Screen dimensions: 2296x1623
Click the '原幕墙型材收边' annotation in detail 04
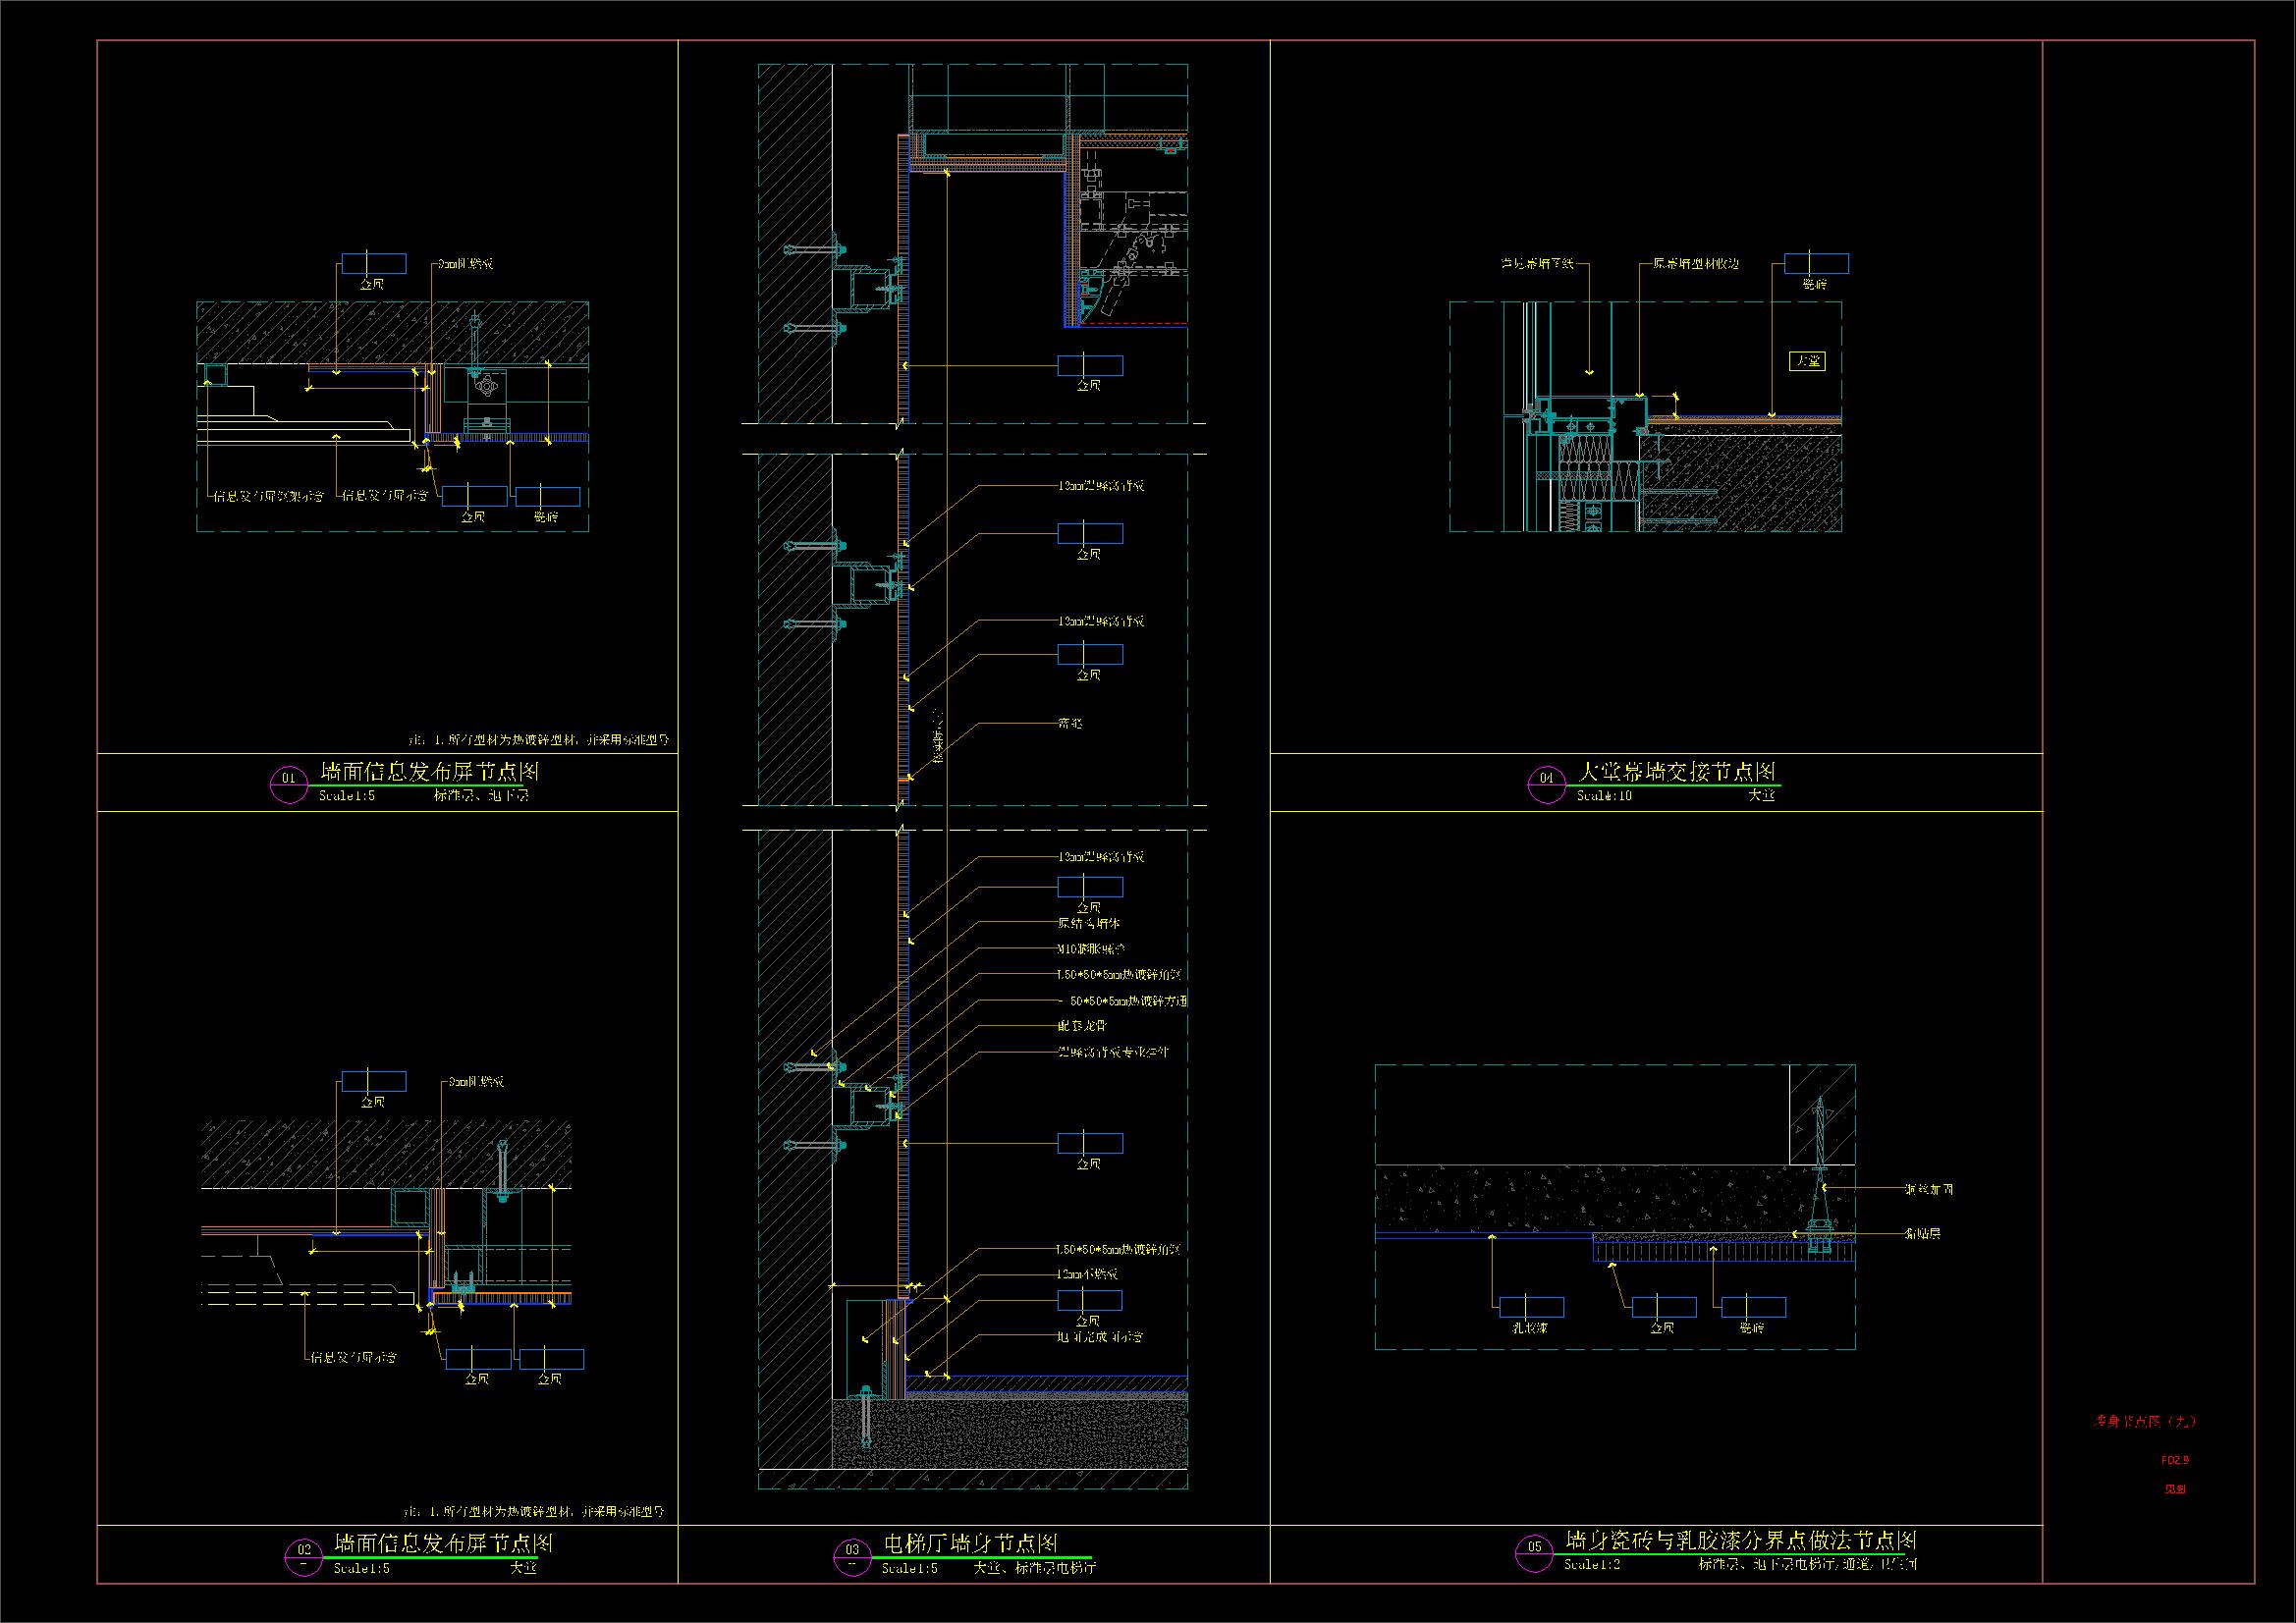click(1696, 264)
